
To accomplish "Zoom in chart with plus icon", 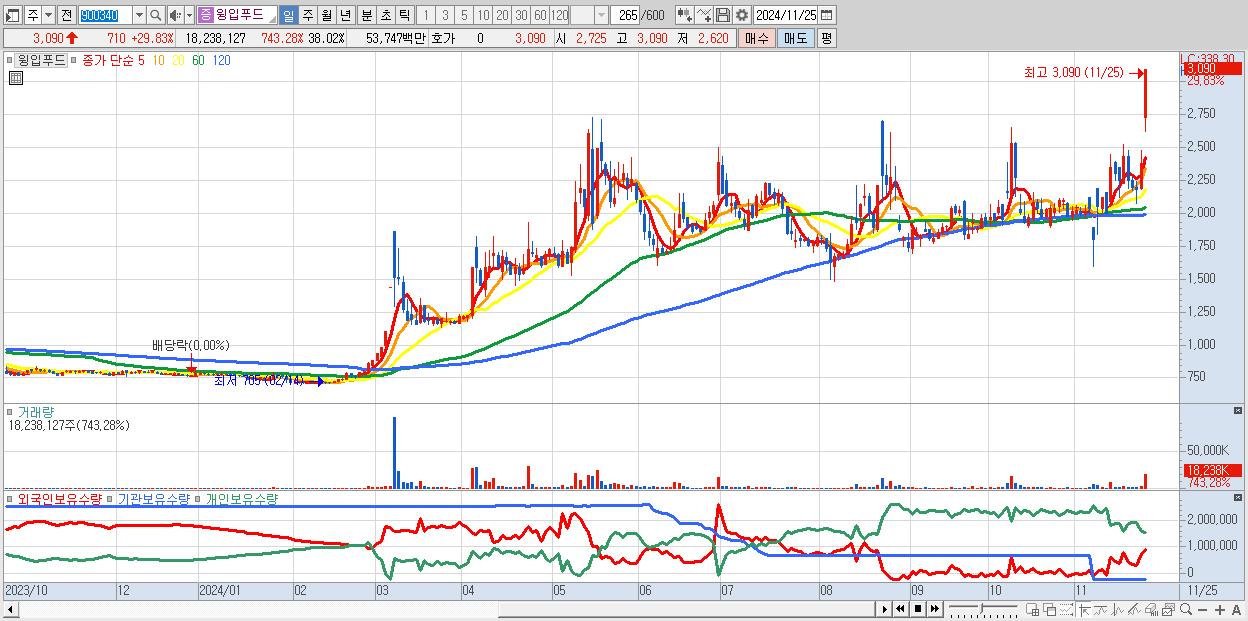I will click(x=1219, y=610).
